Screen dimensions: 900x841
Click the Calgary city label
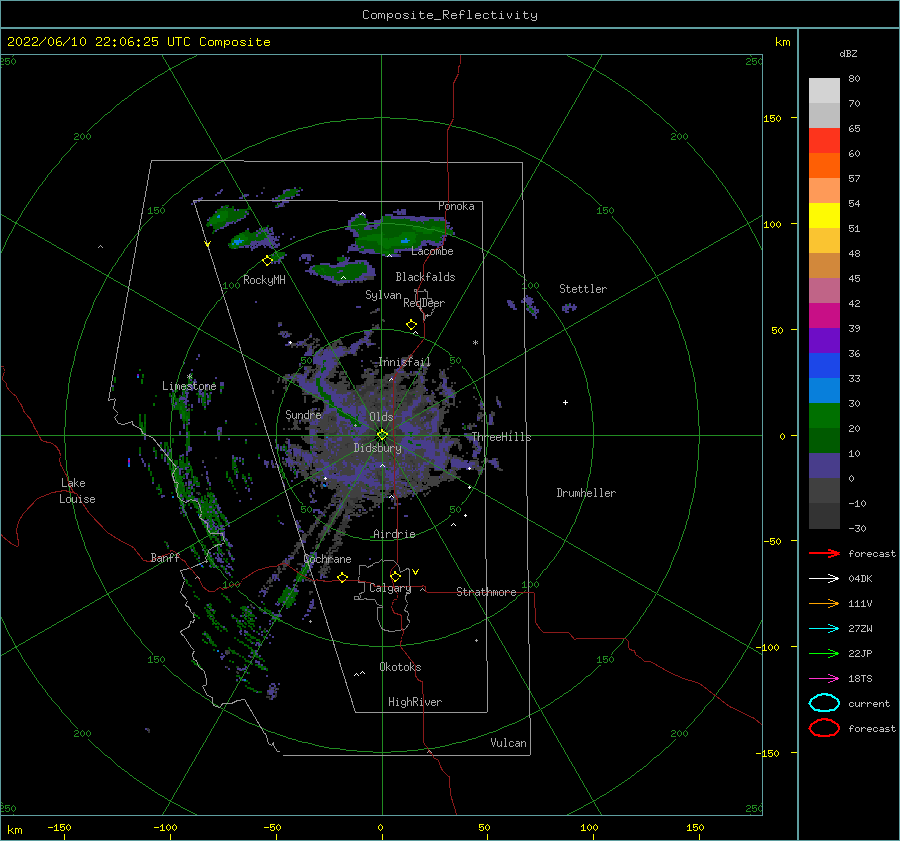[390, 588]
